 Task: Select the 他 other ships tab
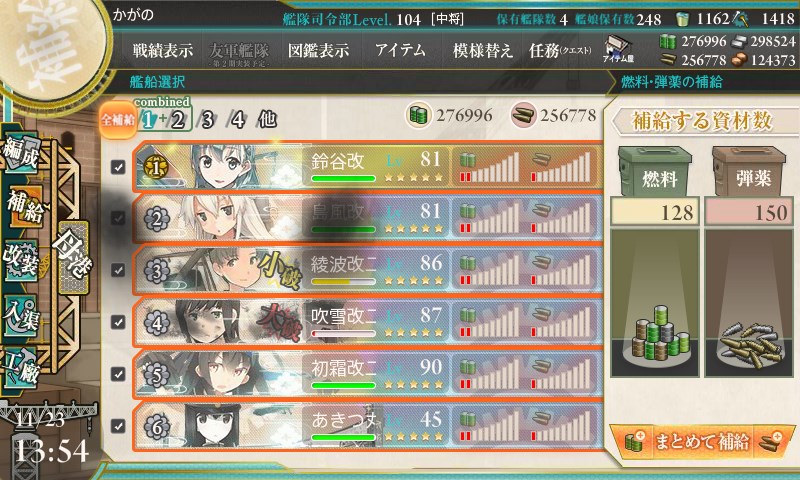pyautogui.click(x=267, y=119)
